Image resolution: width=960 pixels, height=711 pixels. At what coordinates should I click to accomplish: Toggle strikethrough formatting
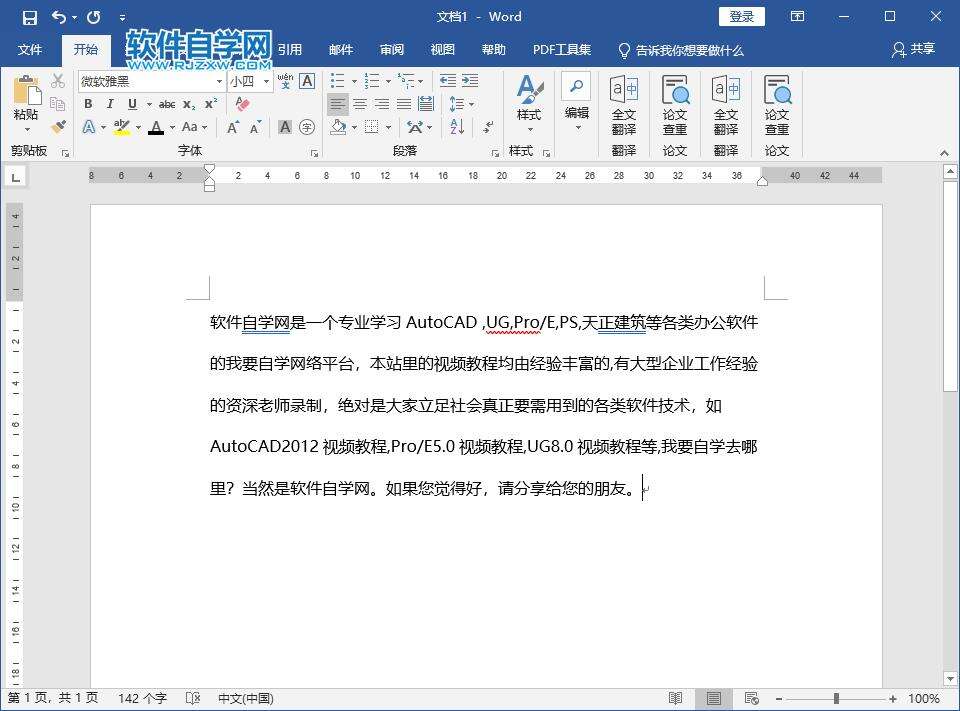(x=167, y=104)
